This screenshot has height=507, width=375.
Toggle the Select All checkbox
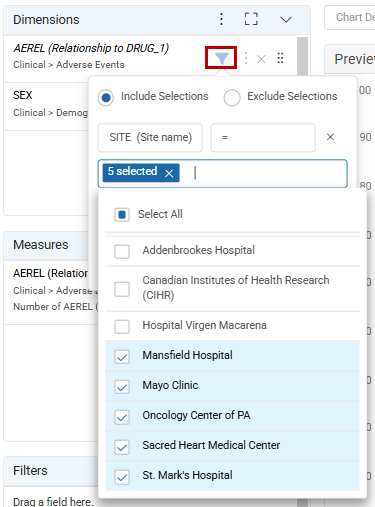[x=122, y=214]
